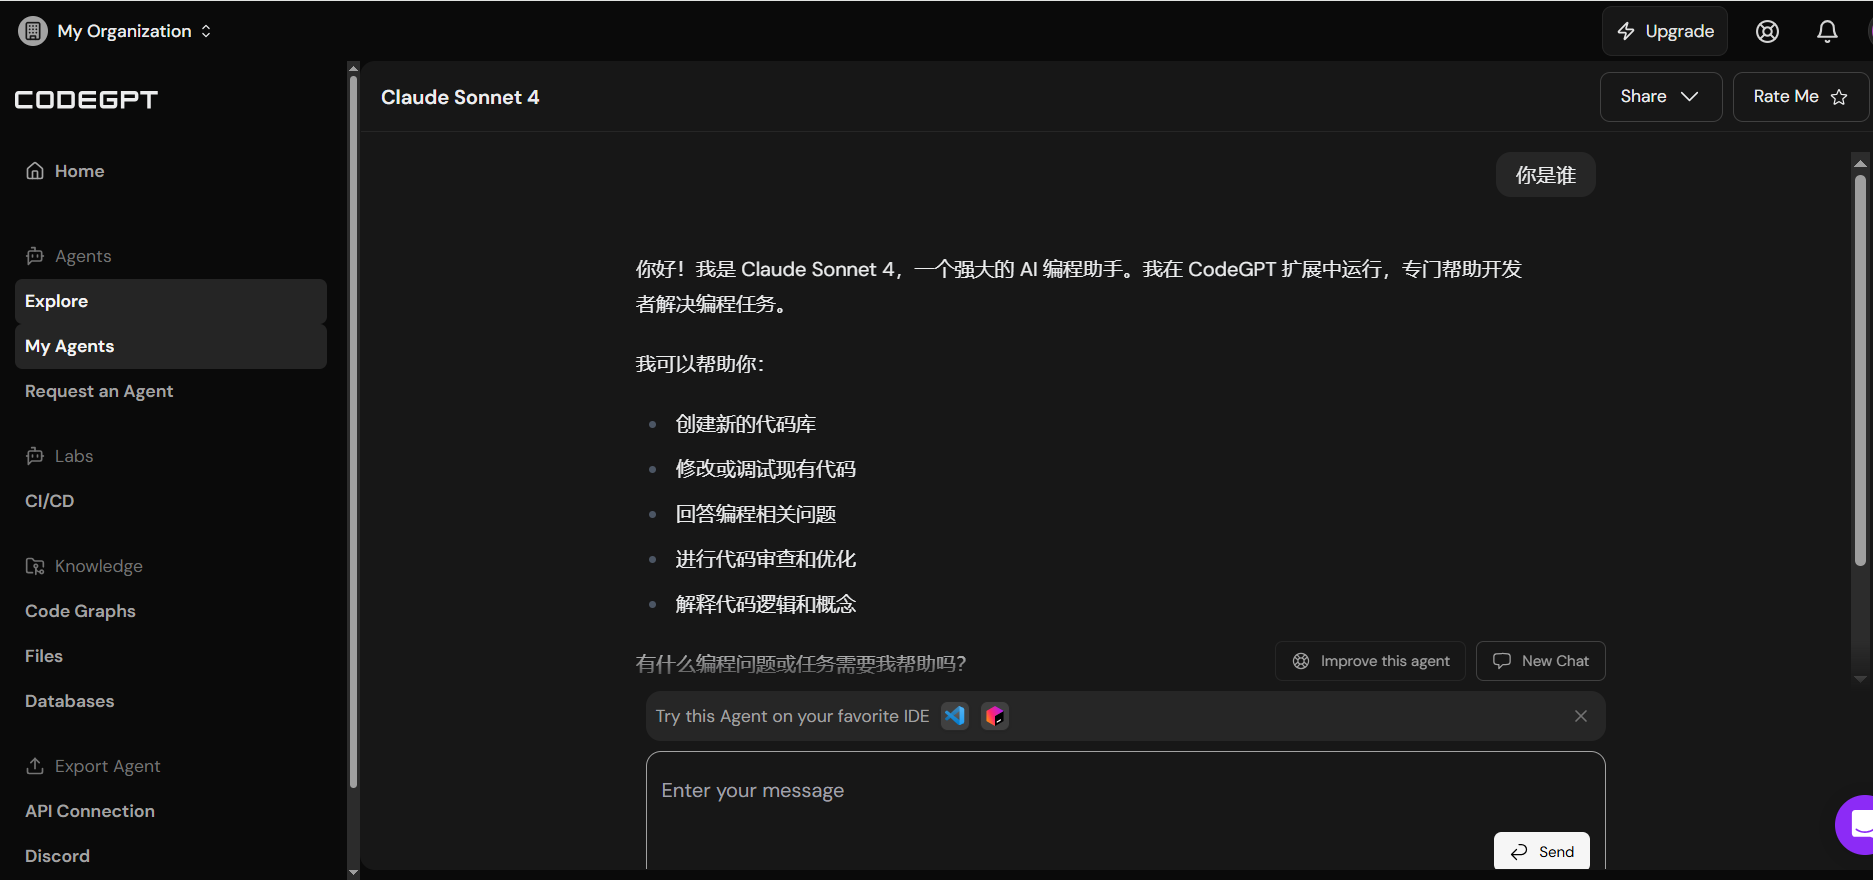The width and height of the screenshot is (1873, 880).
Task: Select Code Graphs under Knowledge
Action: (x=80, y=611)
